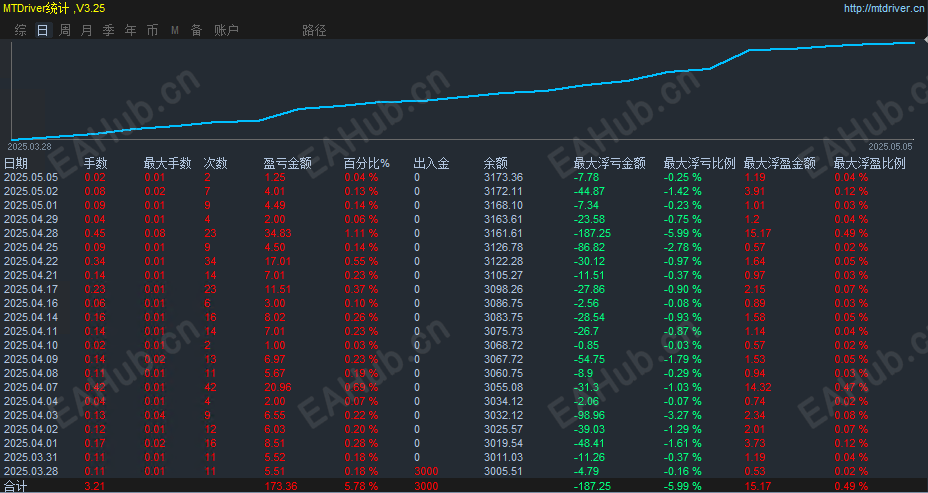Select the 2025.04.22 date row
Screen dimensions: 928x493
coord(31,261)
